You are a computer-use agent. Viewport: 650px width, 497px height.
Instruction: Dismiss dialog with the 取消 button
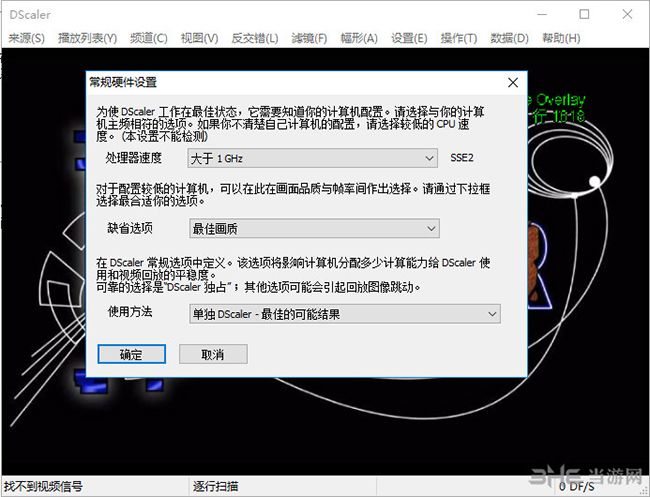(x=213, y=354)
